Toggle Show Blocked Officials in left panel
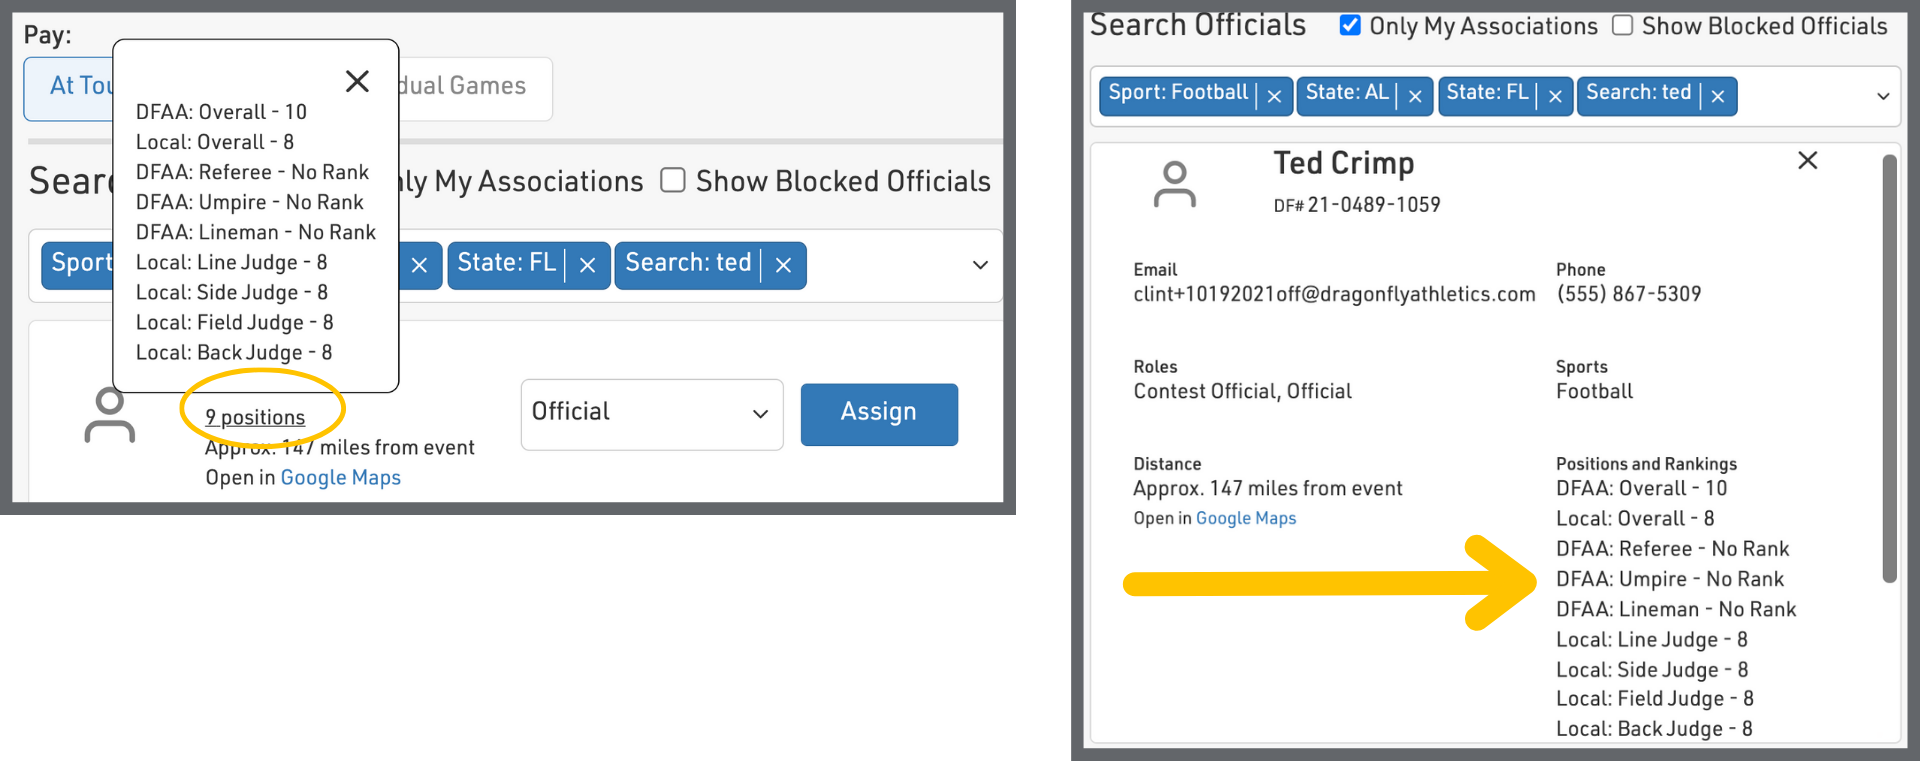 673,180
